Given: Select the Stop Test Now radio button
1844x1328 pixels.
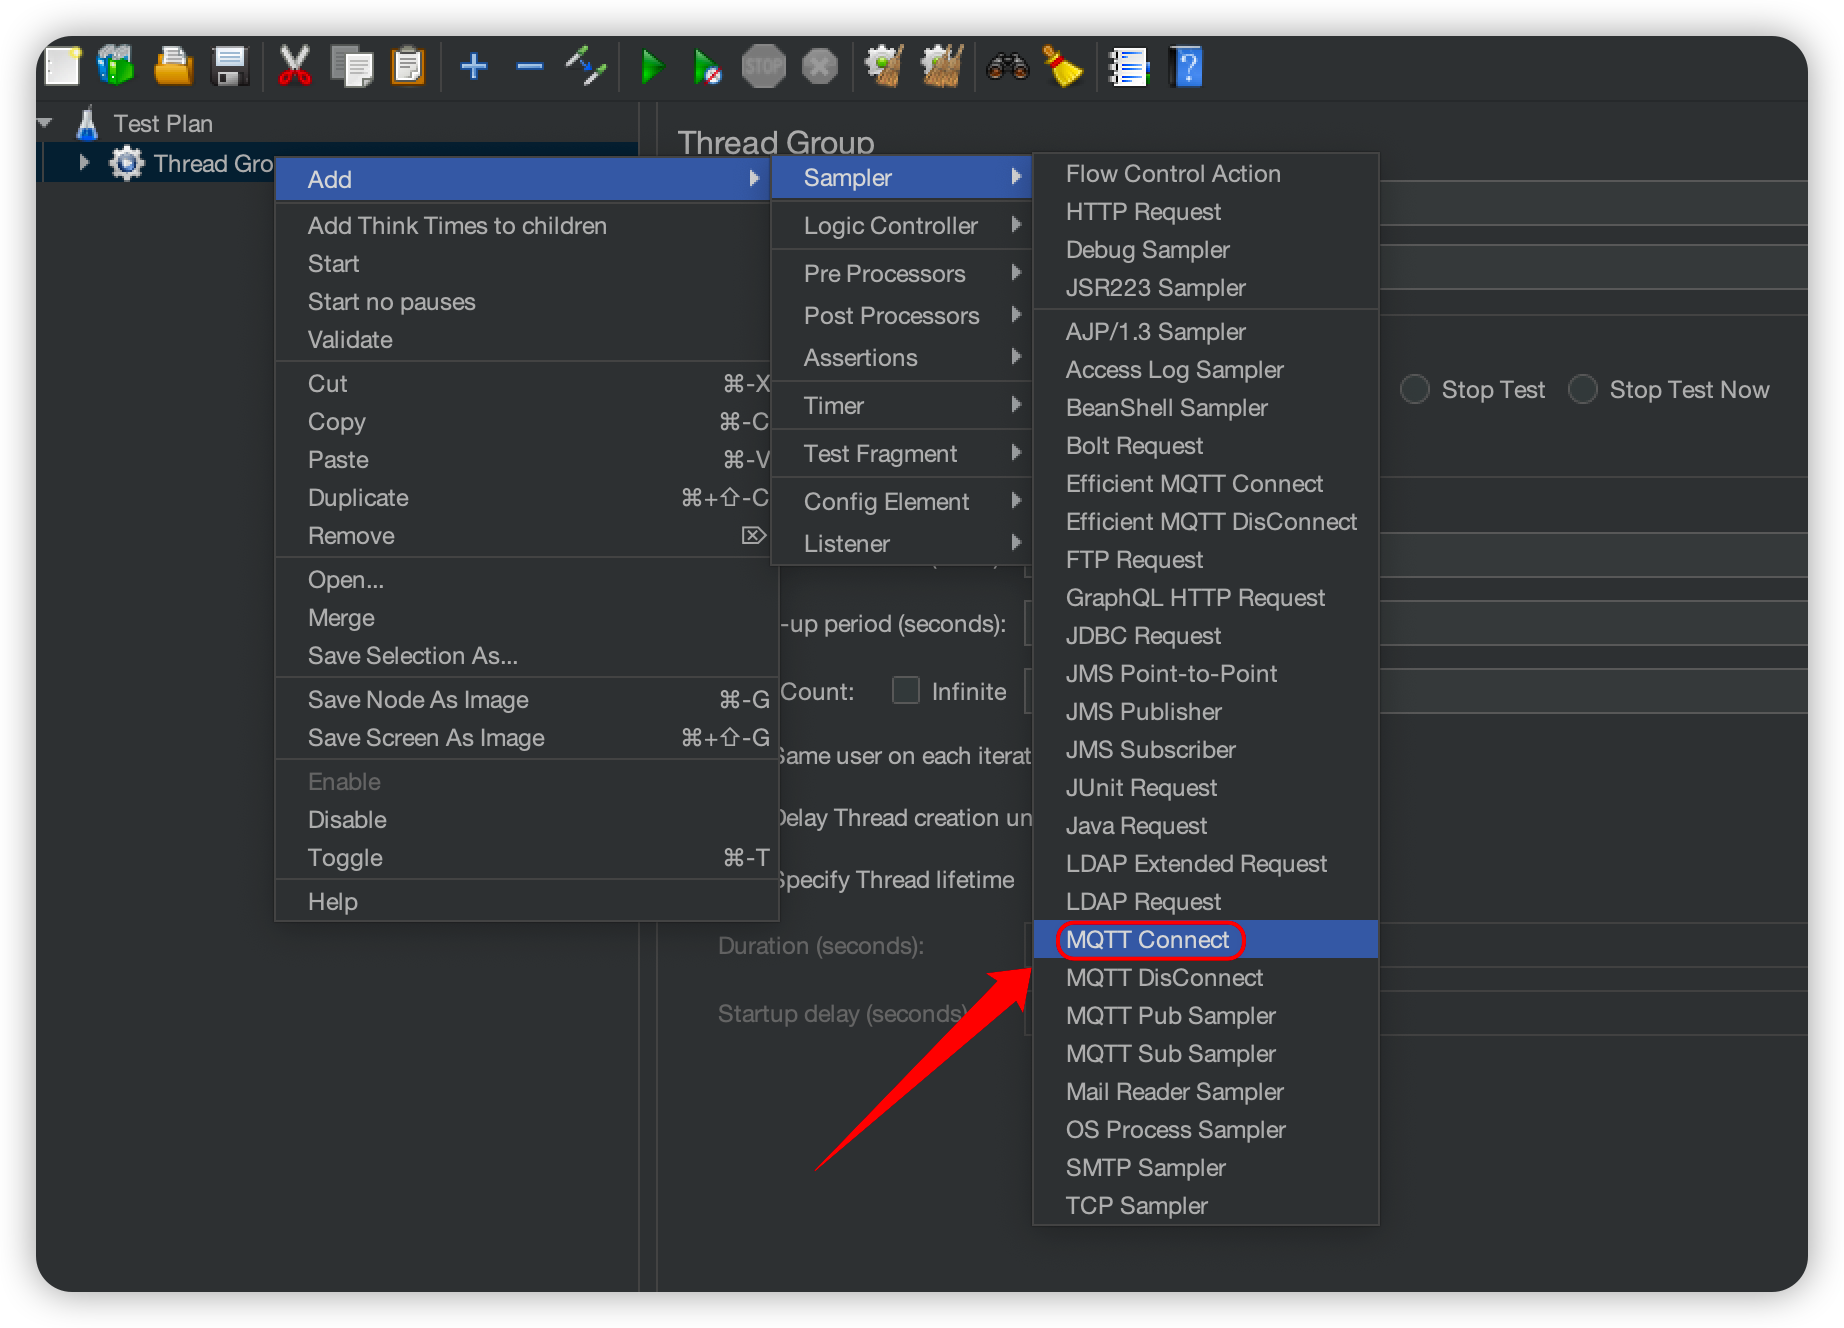Looking at the screenshot, I should 1583,389.
